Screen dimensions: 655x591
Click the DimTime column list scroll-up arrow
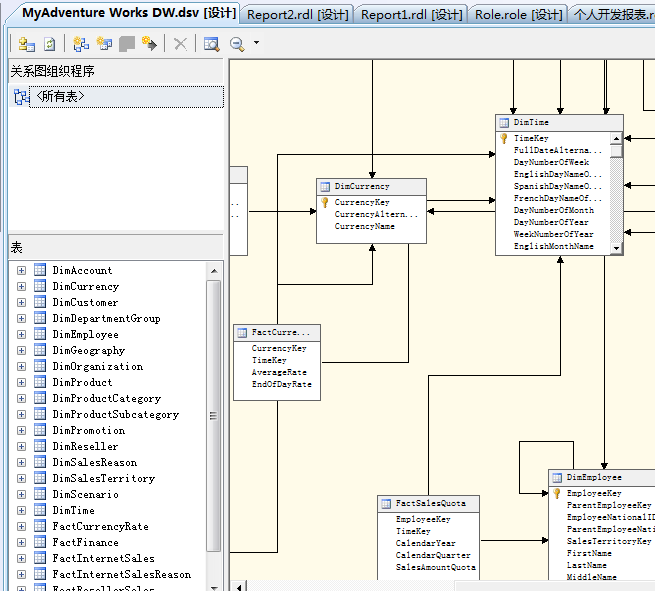616,138
